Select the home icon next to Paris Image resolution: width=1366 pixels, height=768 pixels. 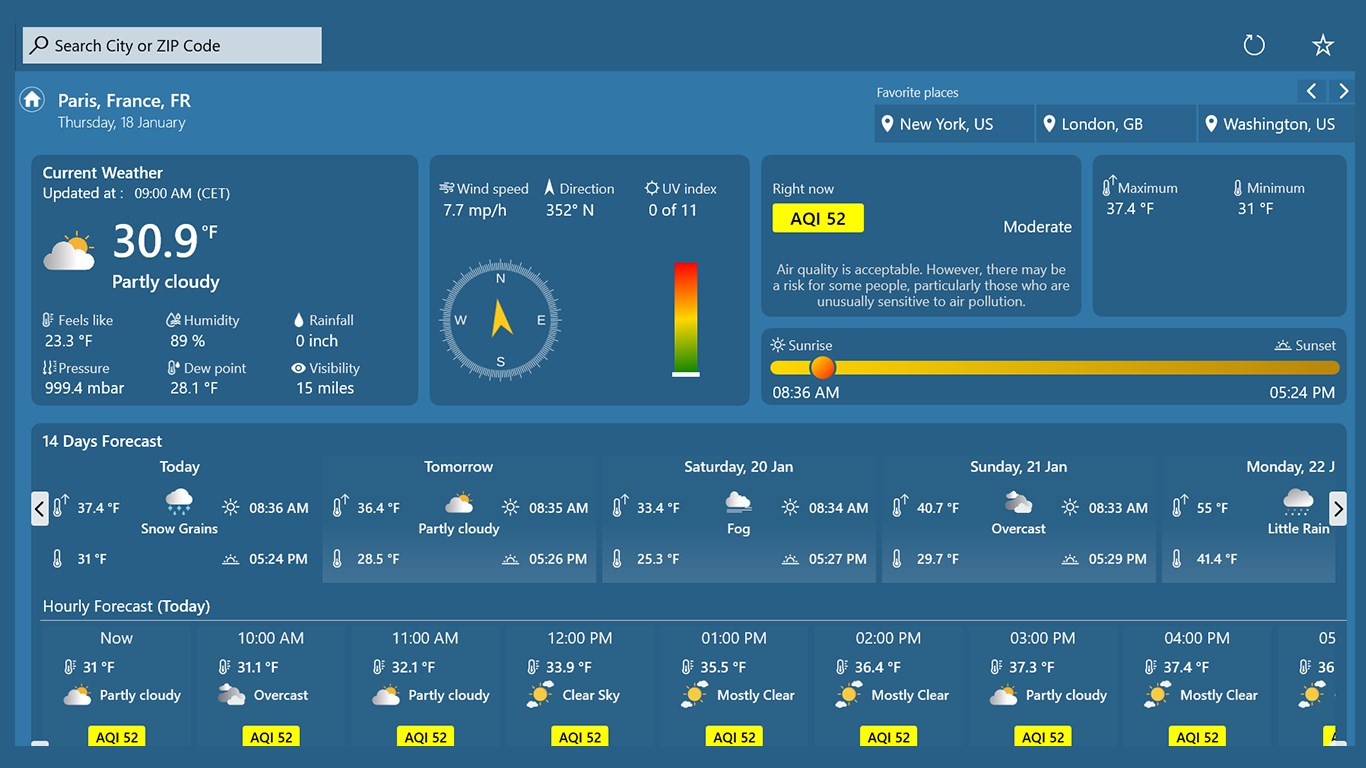click(31, 99)
